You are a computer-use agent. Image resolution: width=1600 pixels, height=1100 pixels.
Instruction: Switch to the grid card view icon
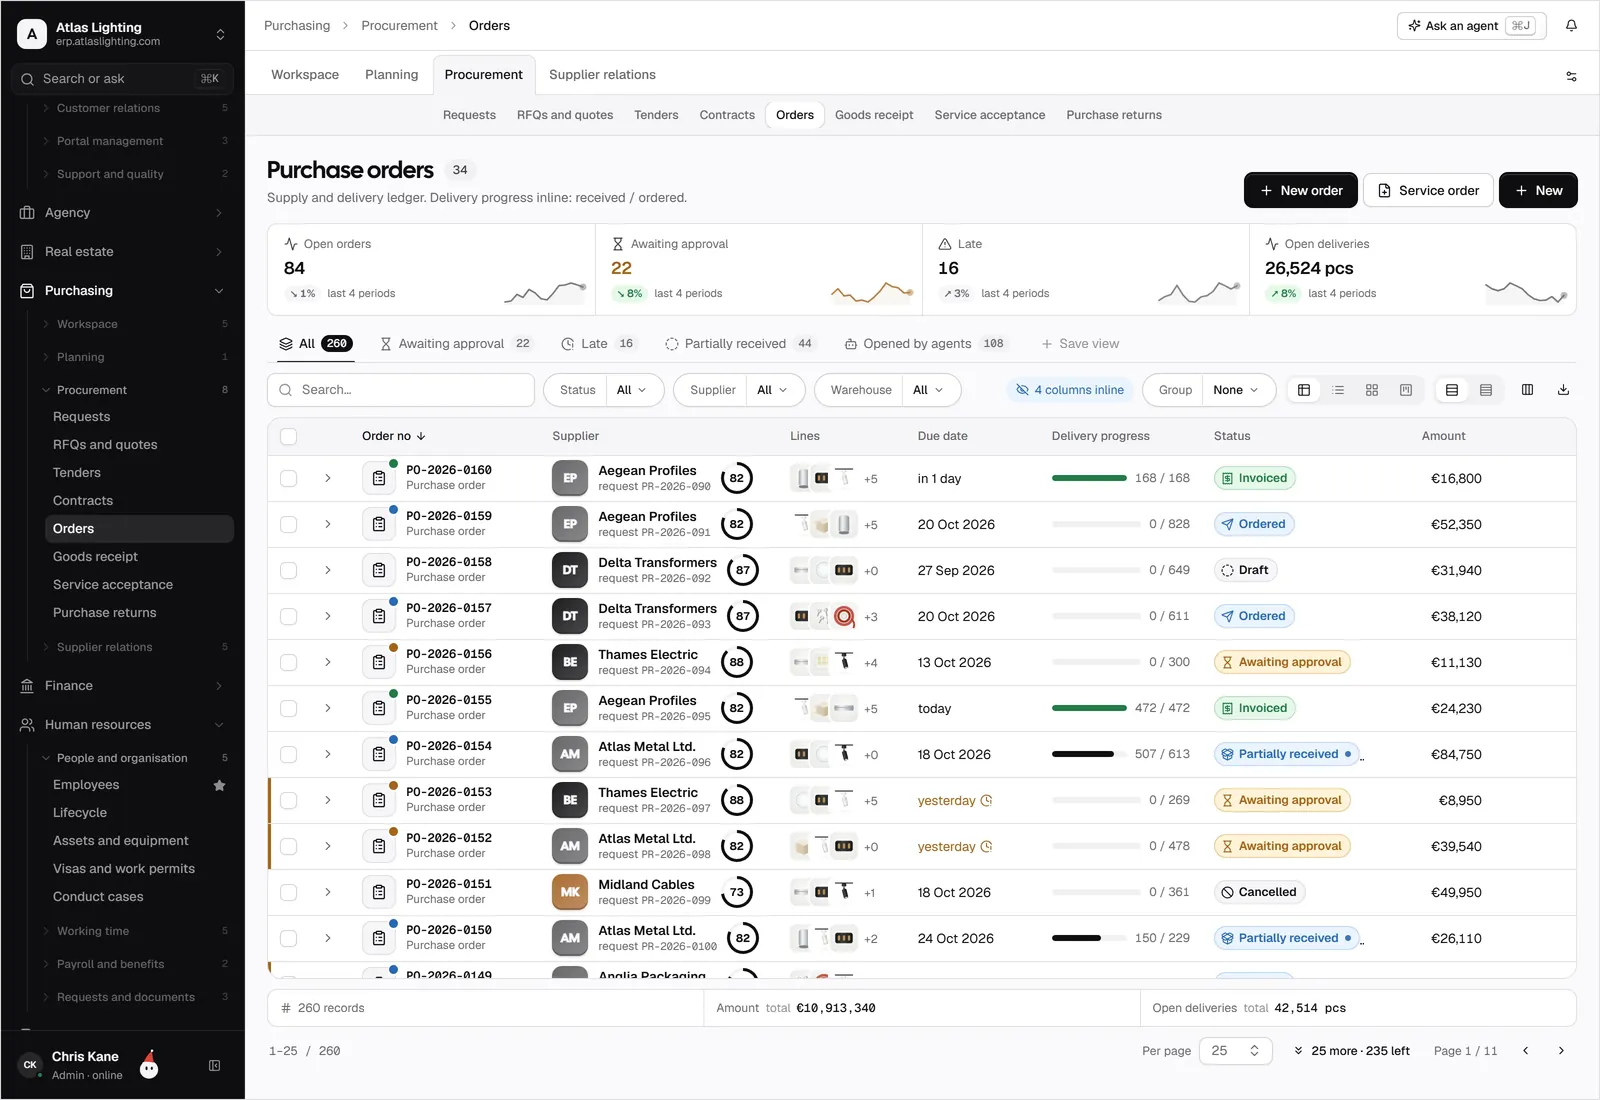1372,390
